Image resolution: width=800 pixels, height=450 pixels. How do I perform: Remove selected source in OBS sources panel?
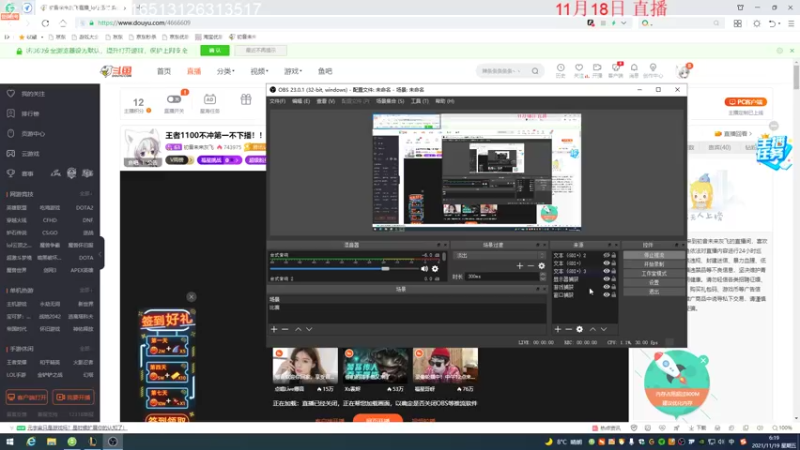click(568, 330)
